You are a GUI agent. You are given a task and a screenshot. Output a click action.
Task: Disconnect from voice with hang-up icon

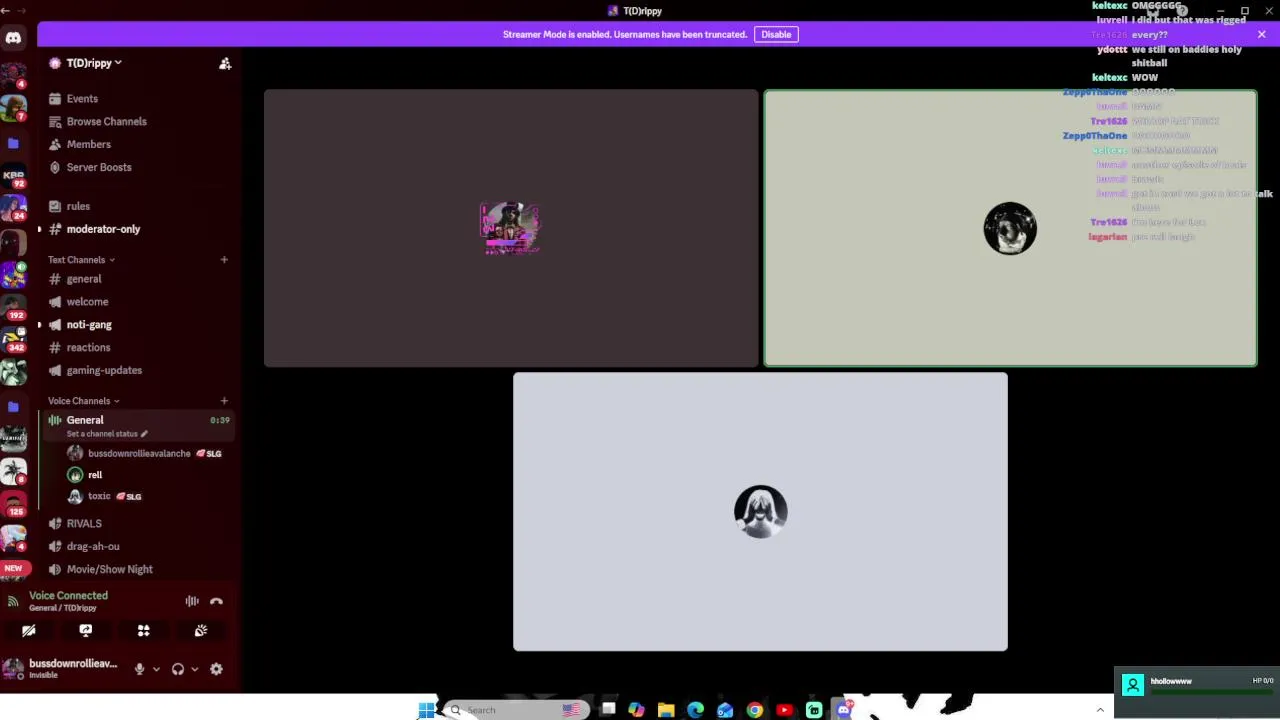point(216,601)
